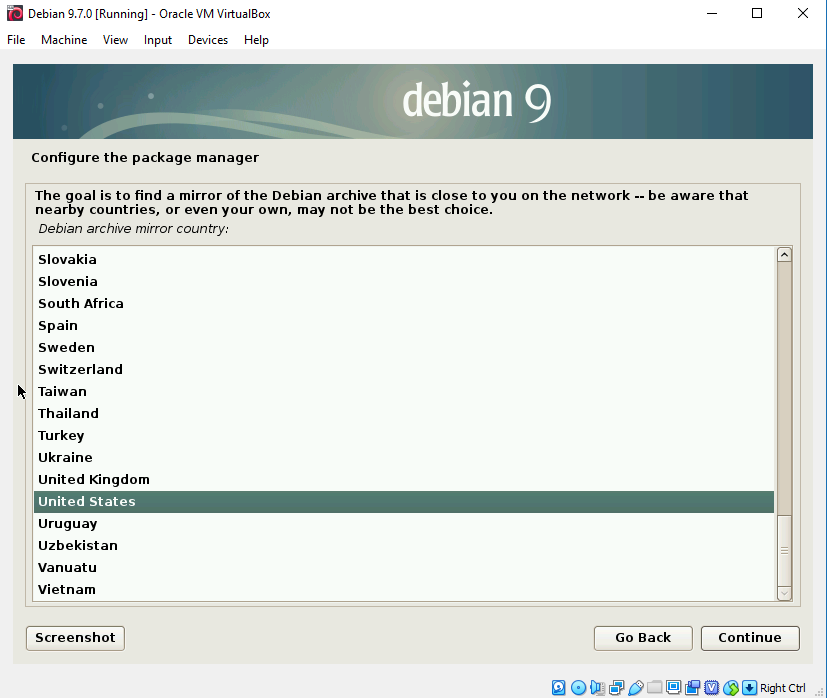This screenshot has width=827, height=698.
Task: Select Turkey as mirror country
Action: [x=404, y=436]
